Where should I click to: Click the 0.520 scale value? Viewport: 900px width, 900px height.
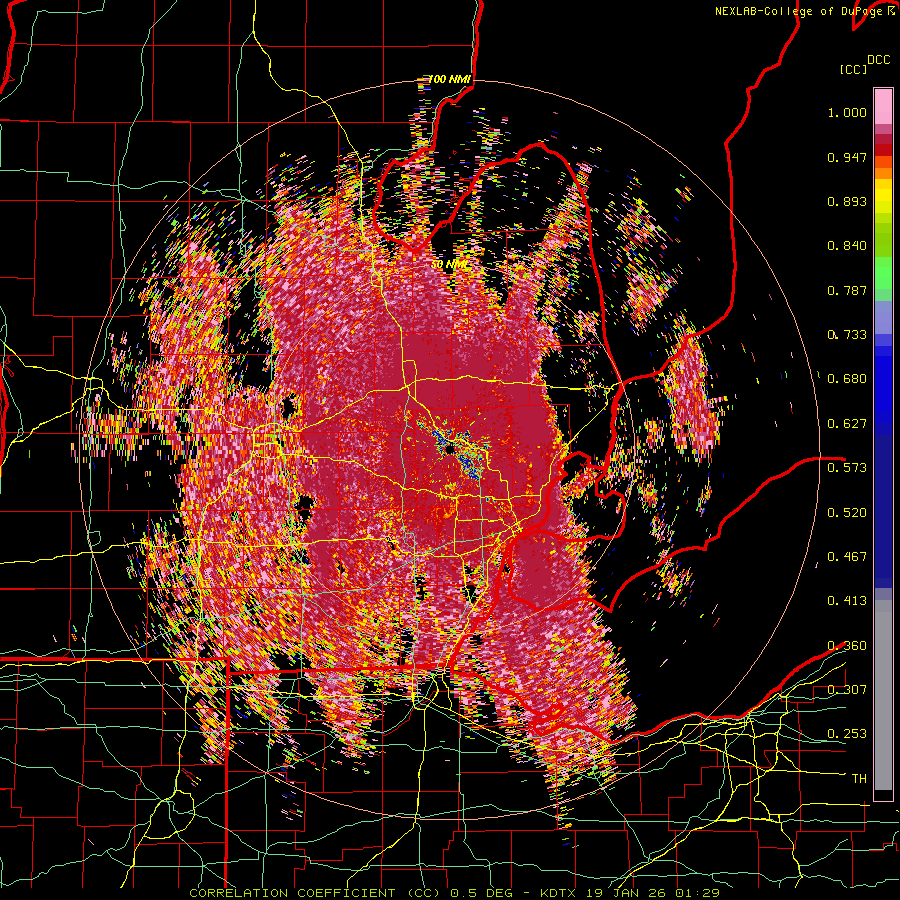point(847,512)
